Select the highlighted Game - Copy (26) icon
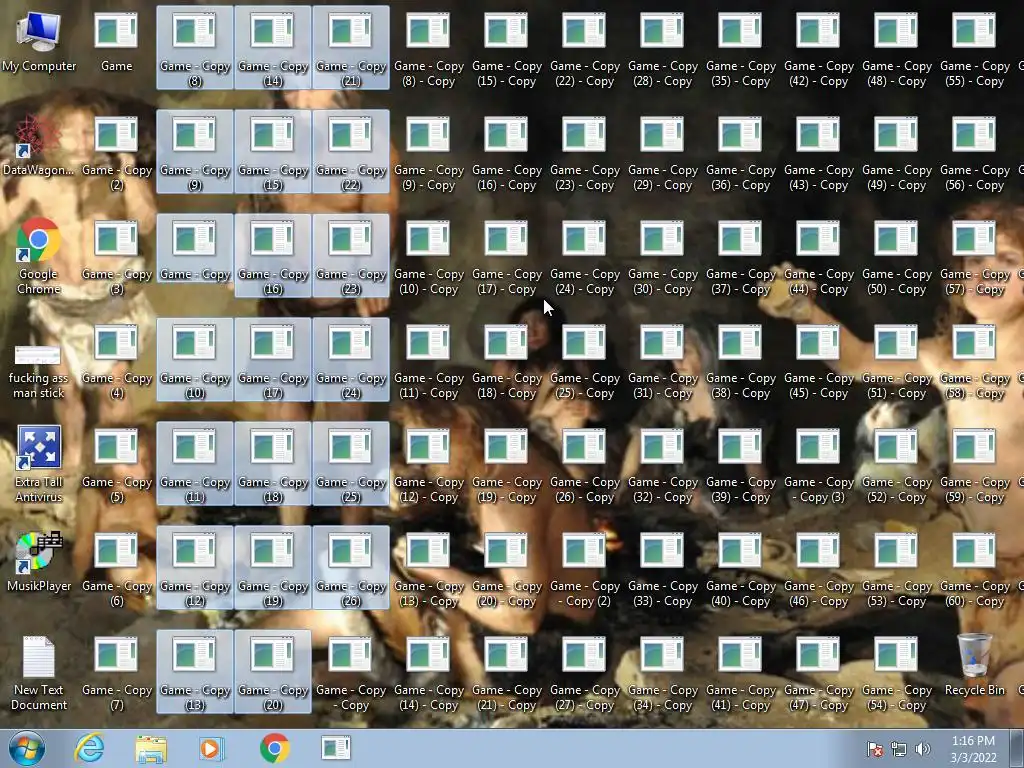Screen dimensions: 1024x768 click(x=351, y=568)
